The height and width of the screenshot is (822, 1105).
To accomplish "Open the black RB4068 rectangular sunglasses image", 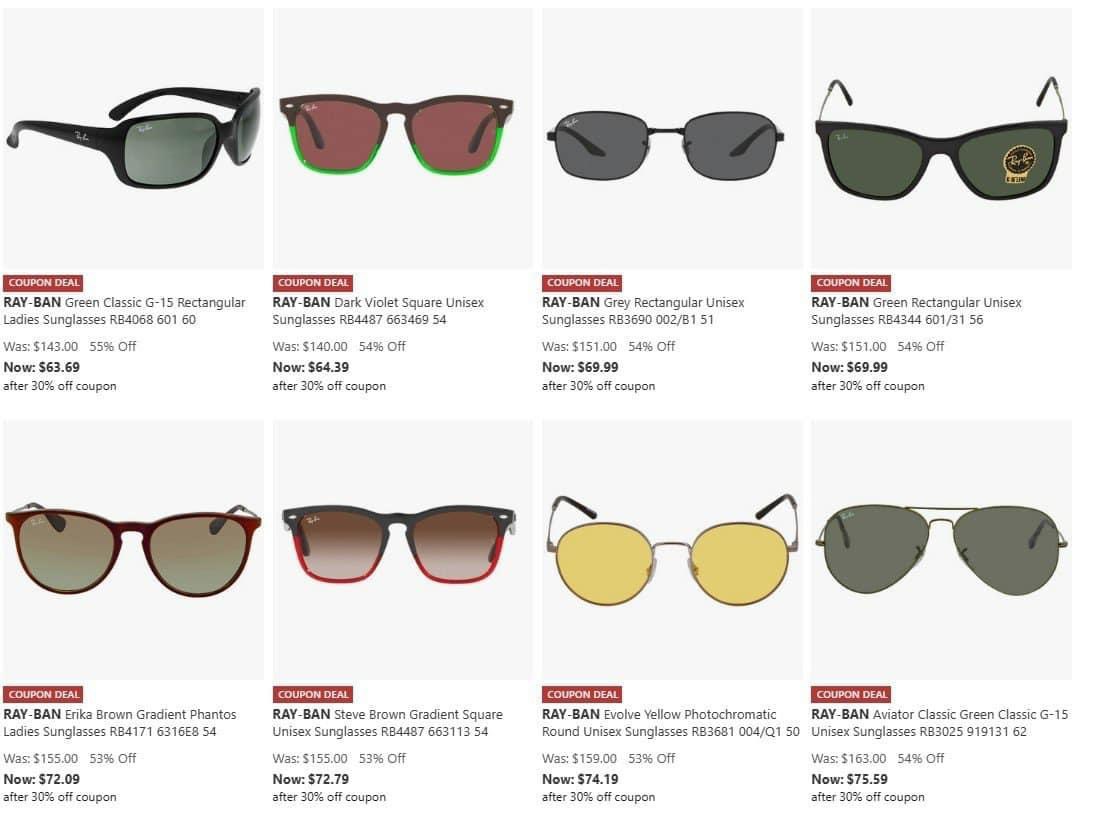I will click(133, 138).
